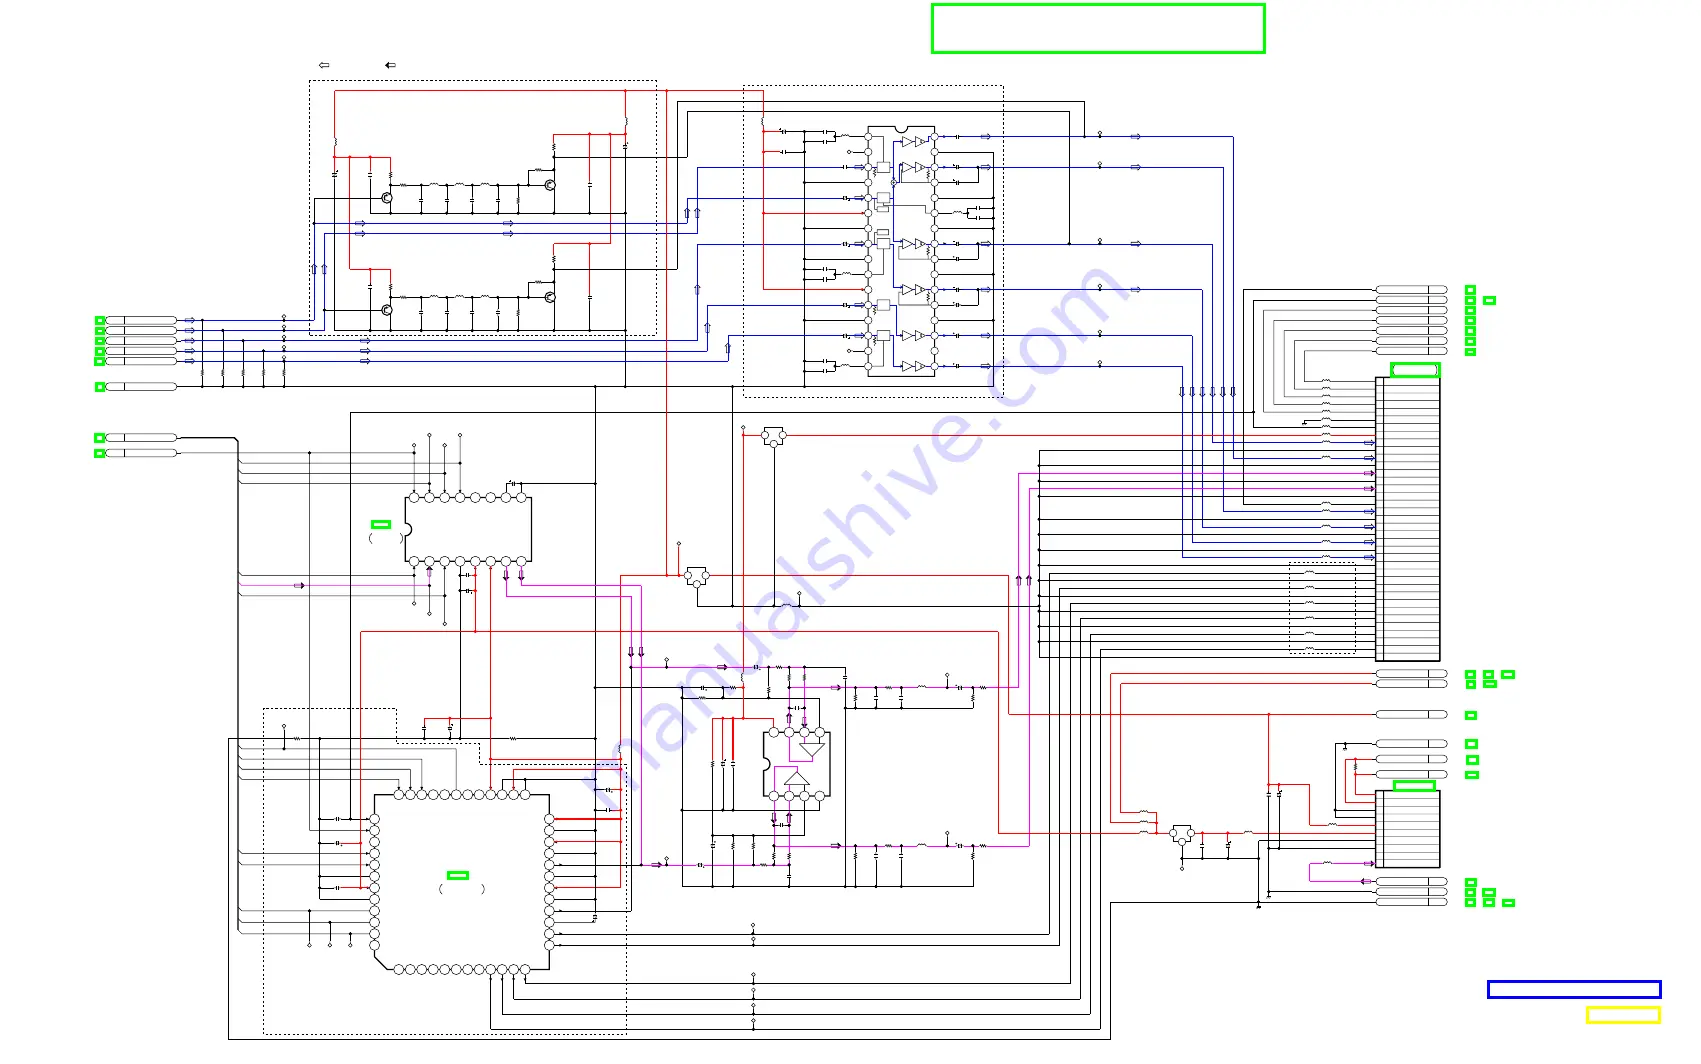Click the green label beside the 16-pin IC
Screen dimensions: 1701x1064
pyautogui.click(x=381, y=524)
